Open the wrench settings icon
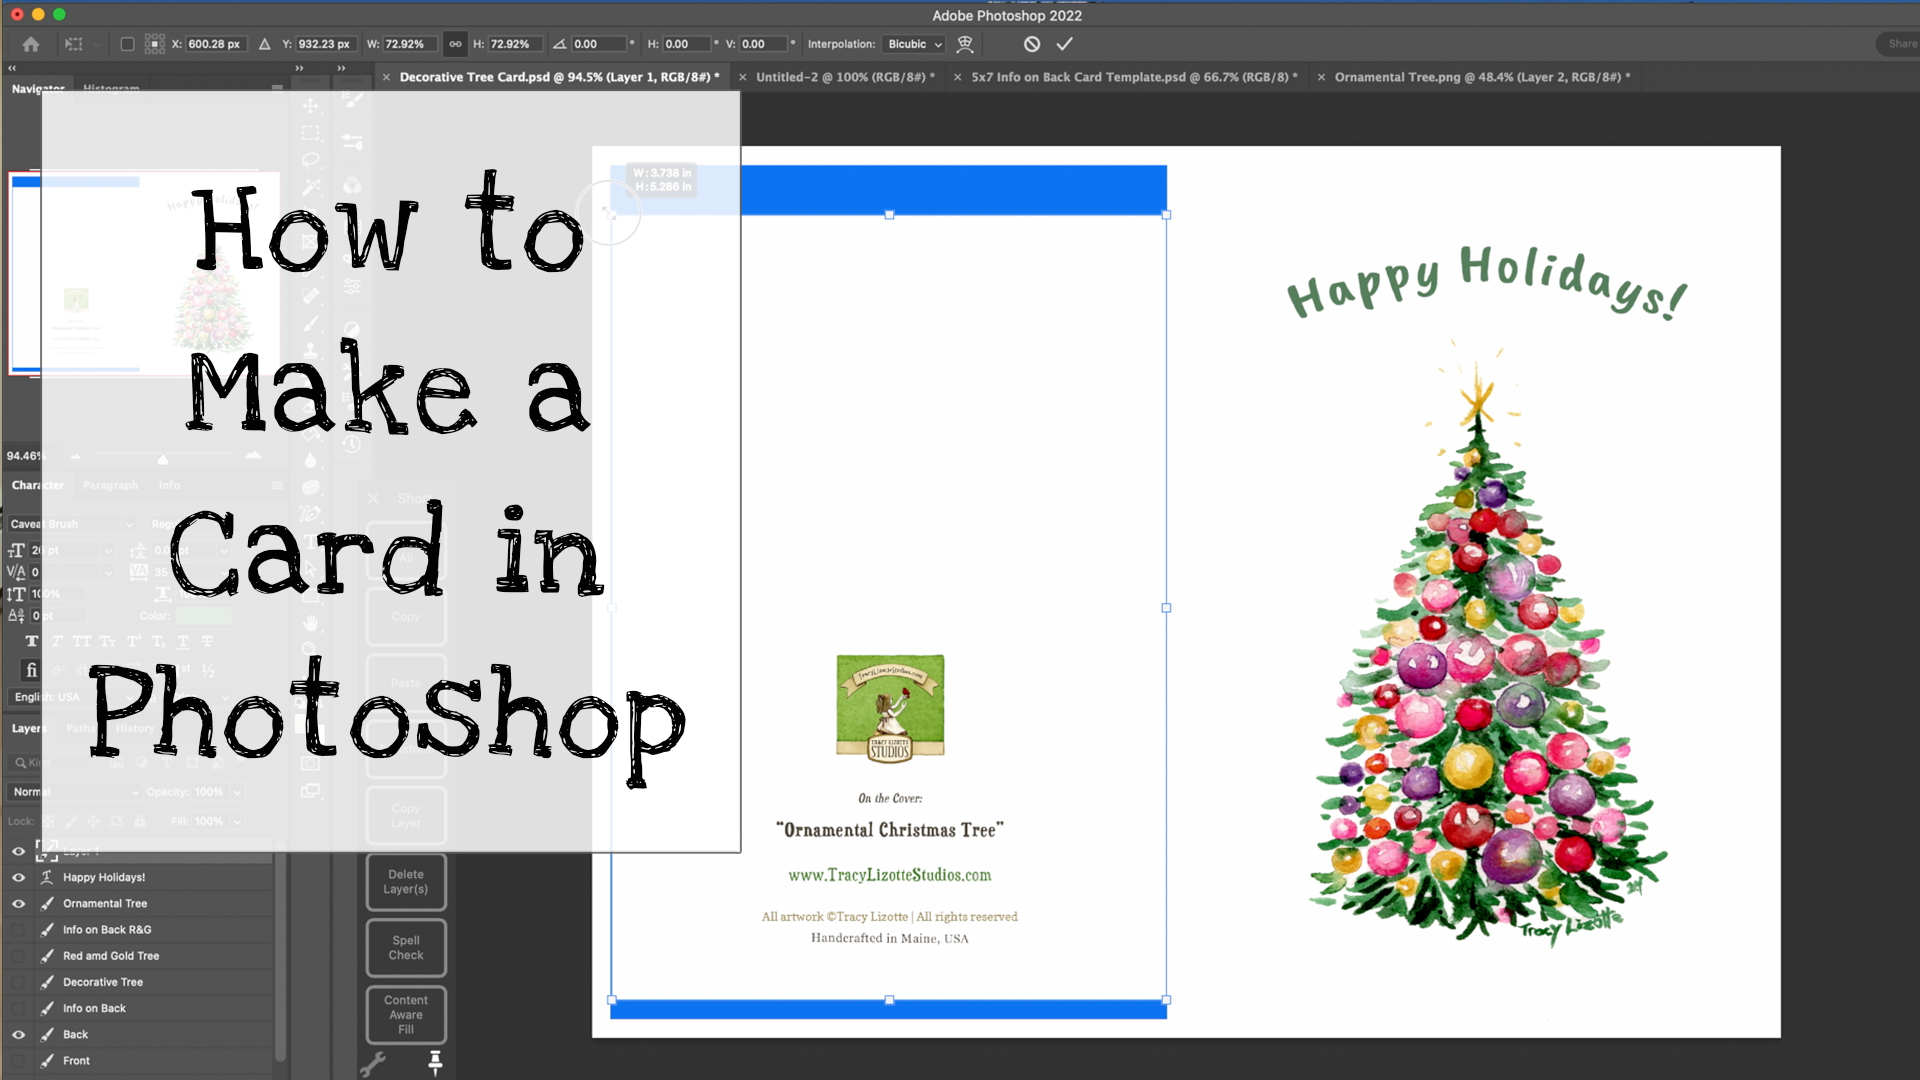Viewport: 1920px width, 1080px height. (x=373, y=1064)
